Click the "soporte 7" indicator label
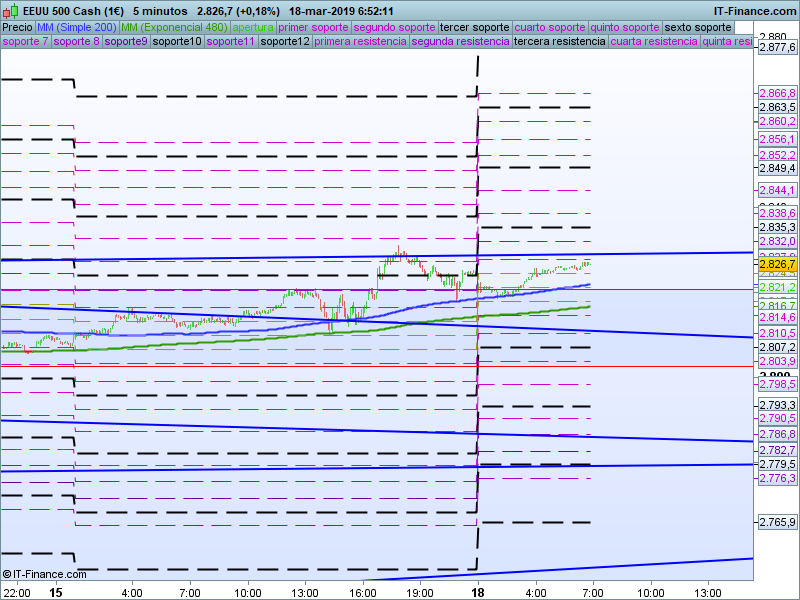 pos(25,41)
